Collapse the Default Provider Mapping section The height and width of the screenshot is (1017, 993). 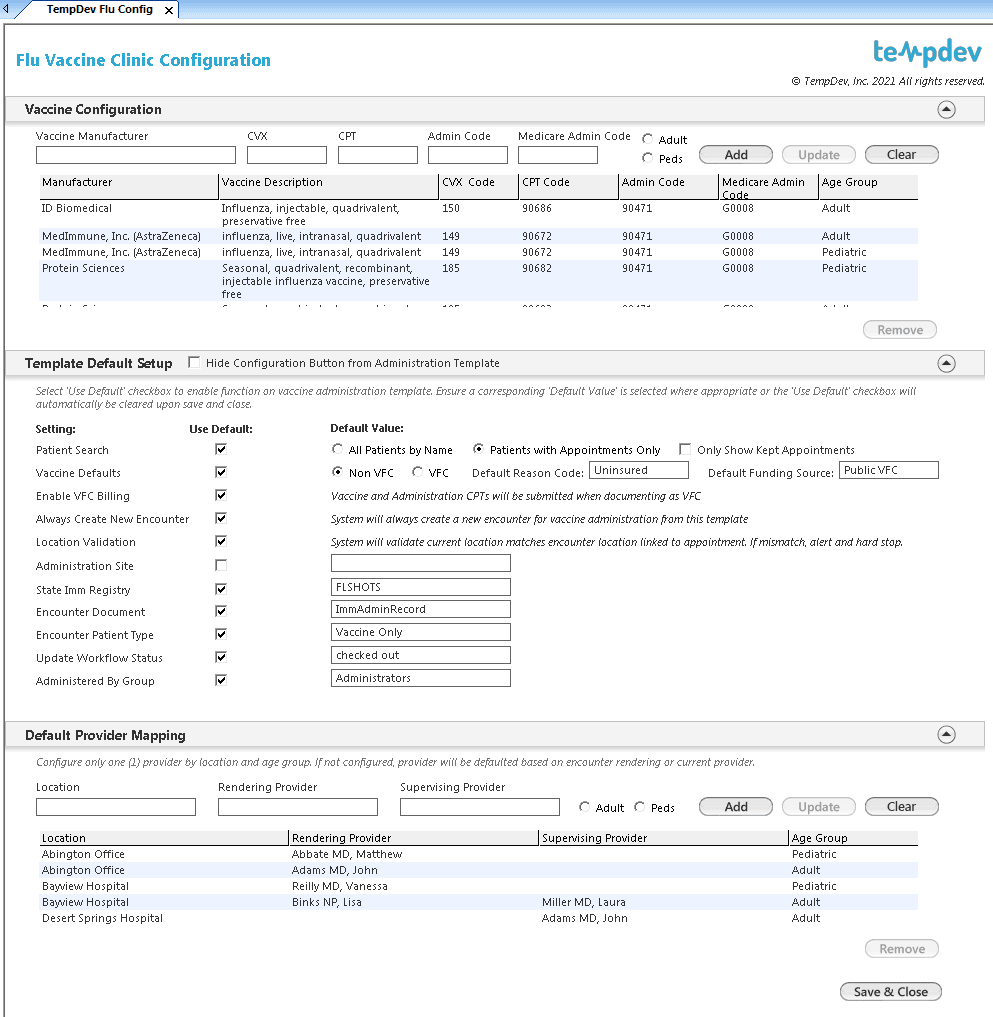(x=946, y=735)
